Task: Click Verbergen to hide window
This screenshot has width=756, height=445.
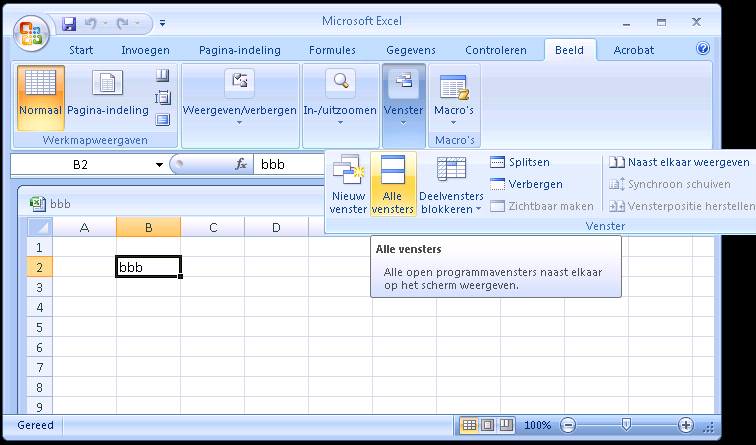Action: 526,184
